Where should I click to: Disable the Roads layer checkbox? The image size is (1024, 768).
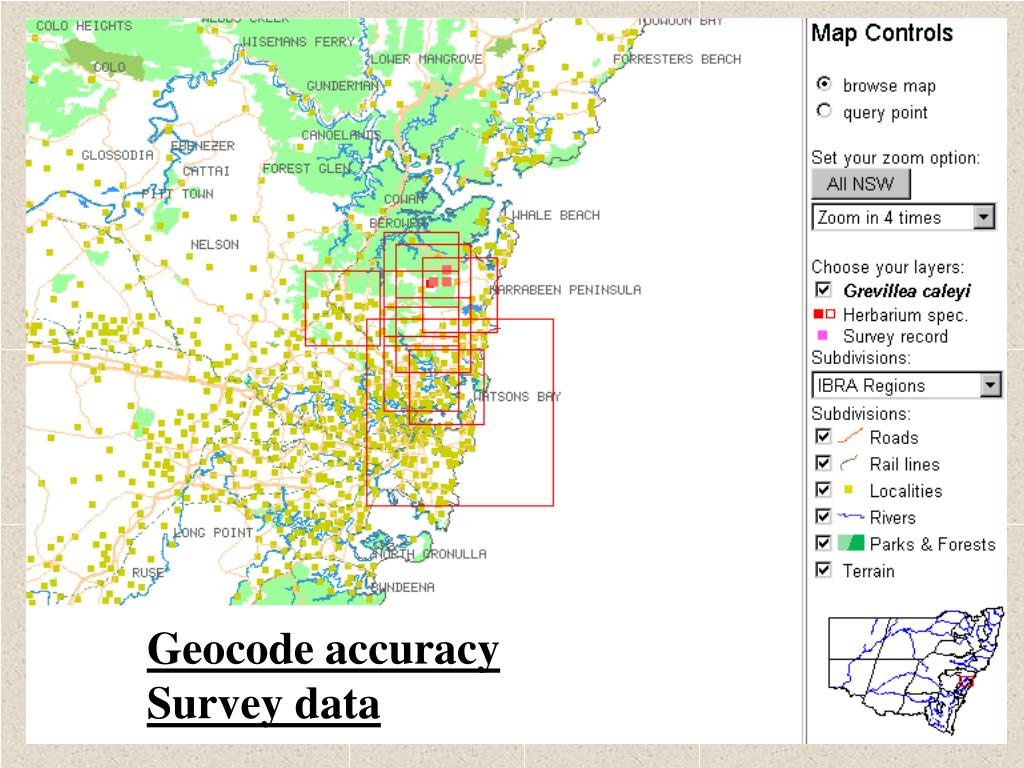click(824, 437)
